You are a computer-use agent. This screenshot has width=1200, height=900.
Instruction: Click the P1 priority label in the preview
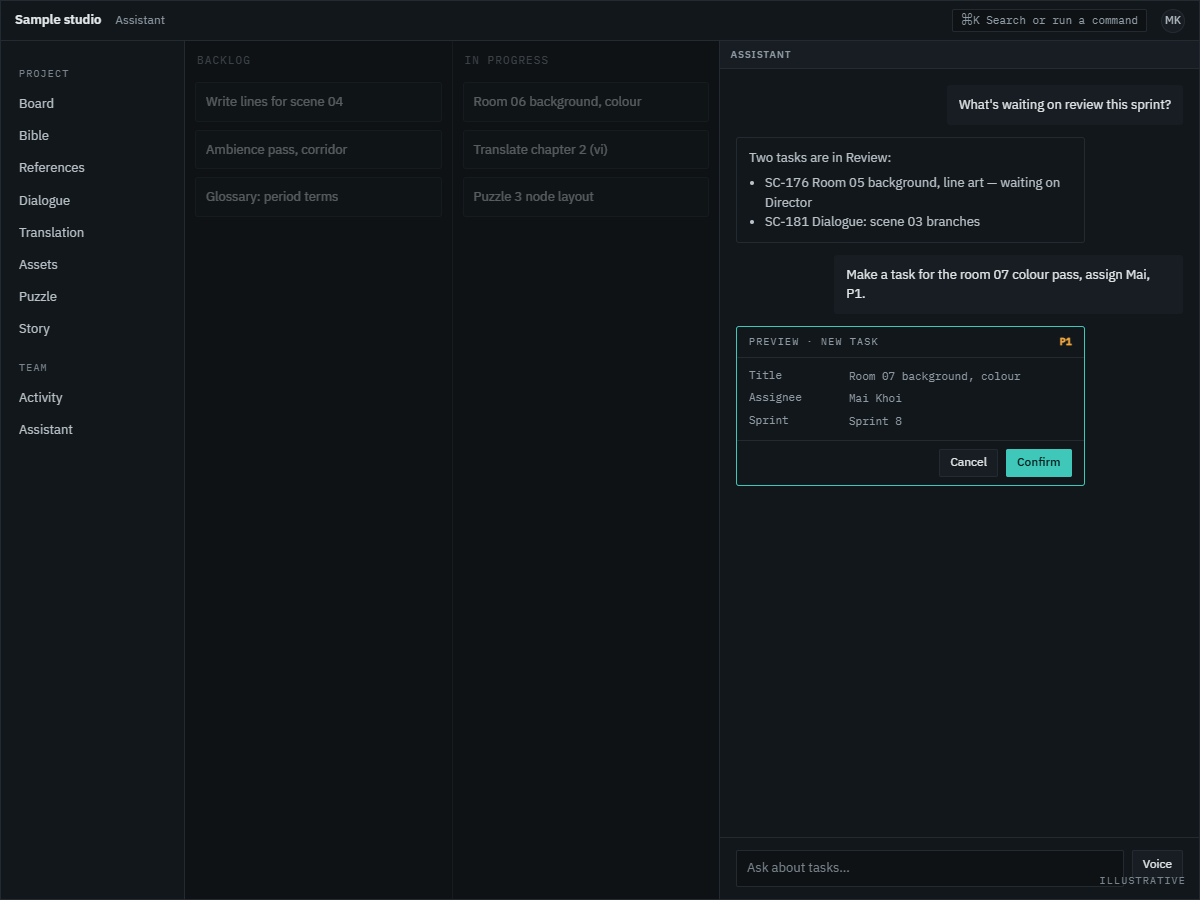1066,342
